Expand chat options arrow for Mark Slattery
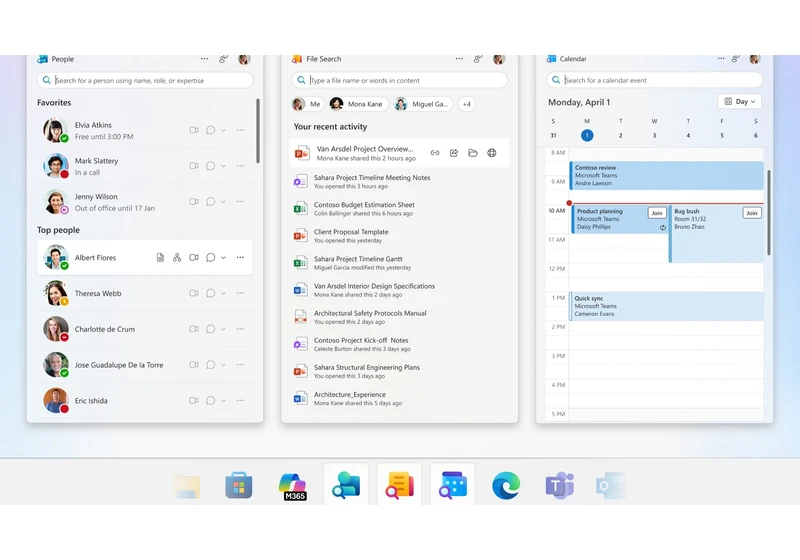 [x=223, y=166]
